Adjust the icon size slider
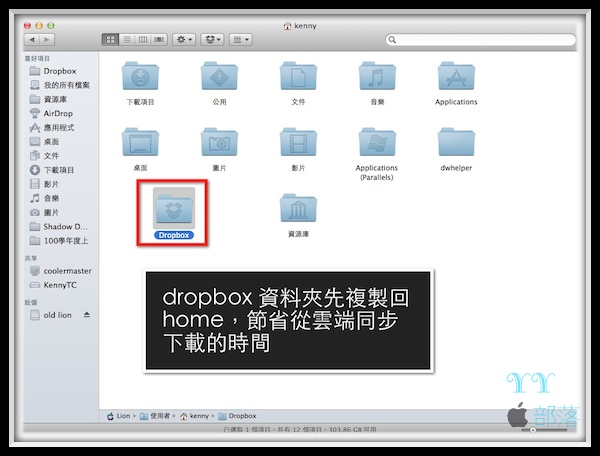The height and width of the screenshot is (456, 600). [532, 430]
